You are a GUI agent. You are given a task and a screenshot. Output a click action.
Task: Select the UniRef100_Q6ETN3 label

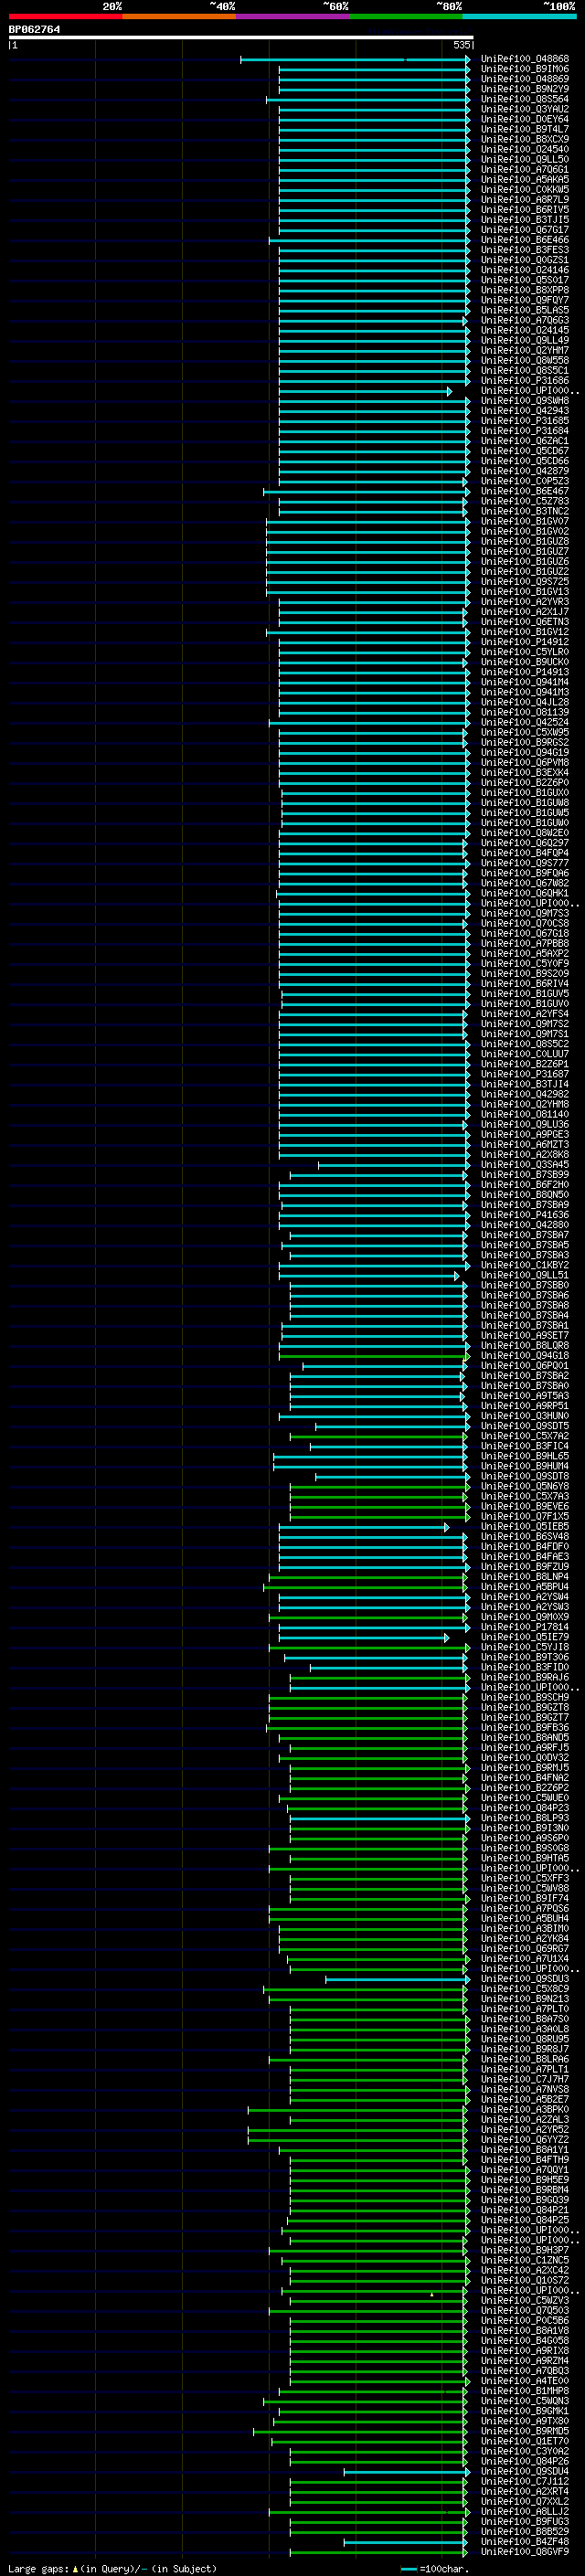524,622
